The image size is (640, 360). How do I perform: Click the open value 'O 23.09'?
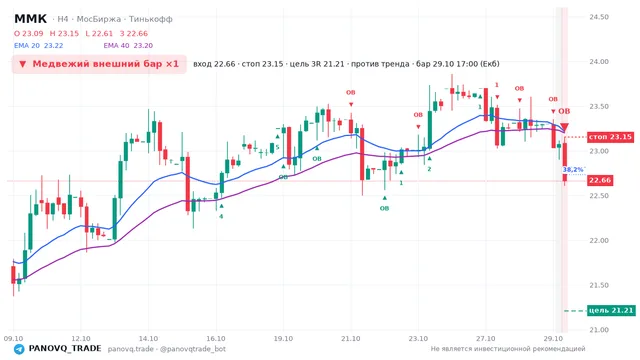tap(29, 33)
